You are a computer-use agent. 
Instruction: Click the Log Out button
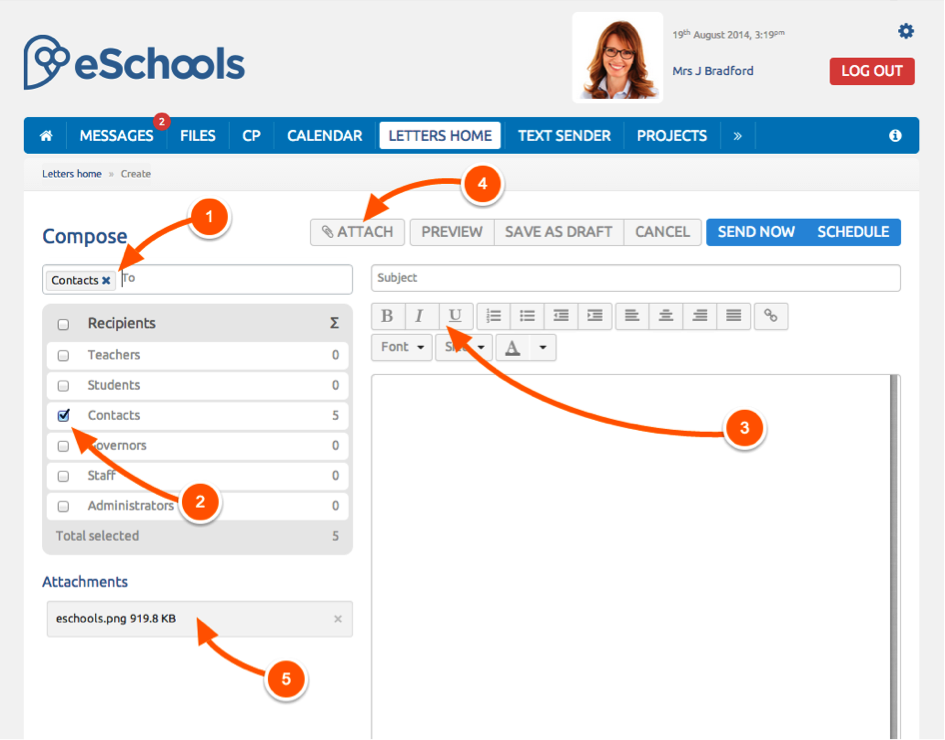871,71
